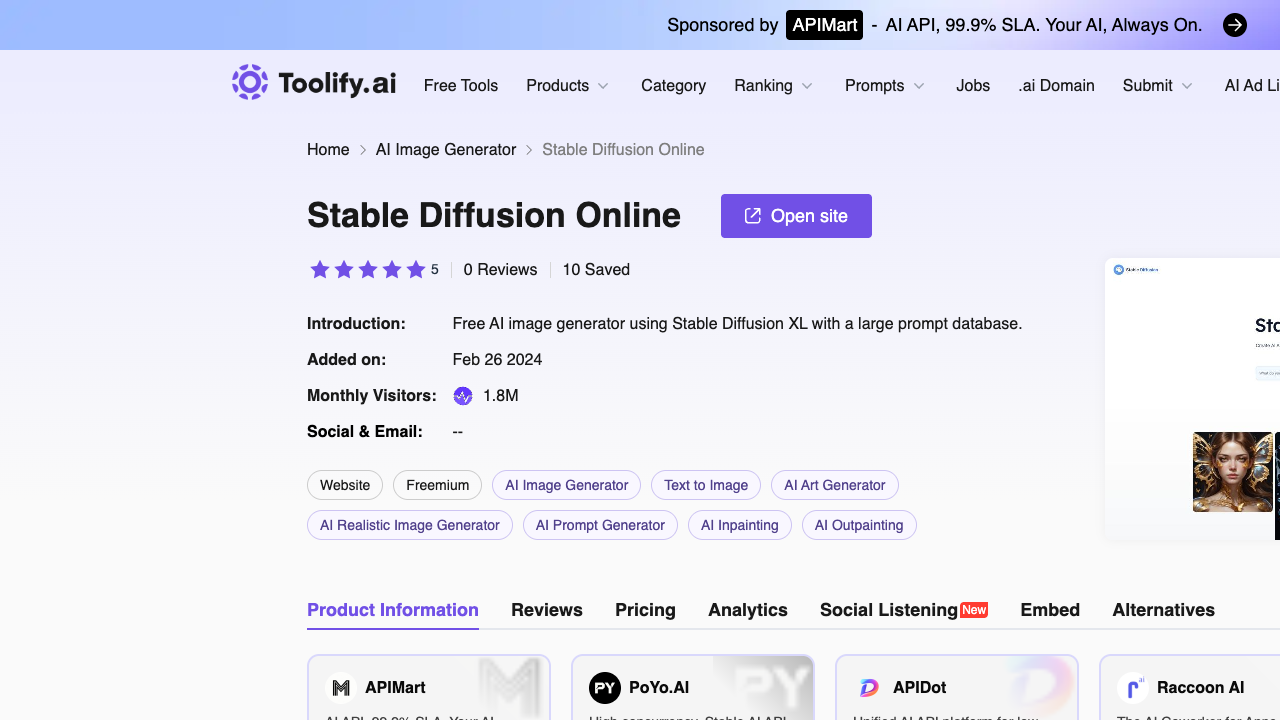Switch to the Pricing tab
The height and width of the screenshot is (720, 1280).
click(x=645, y=610)
